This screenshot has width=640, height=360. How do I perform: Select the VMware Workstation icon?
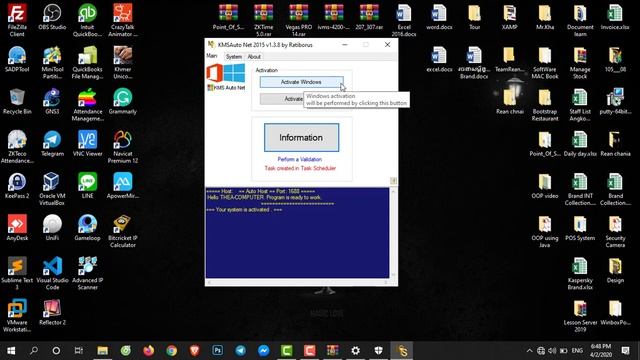(17, 315)
